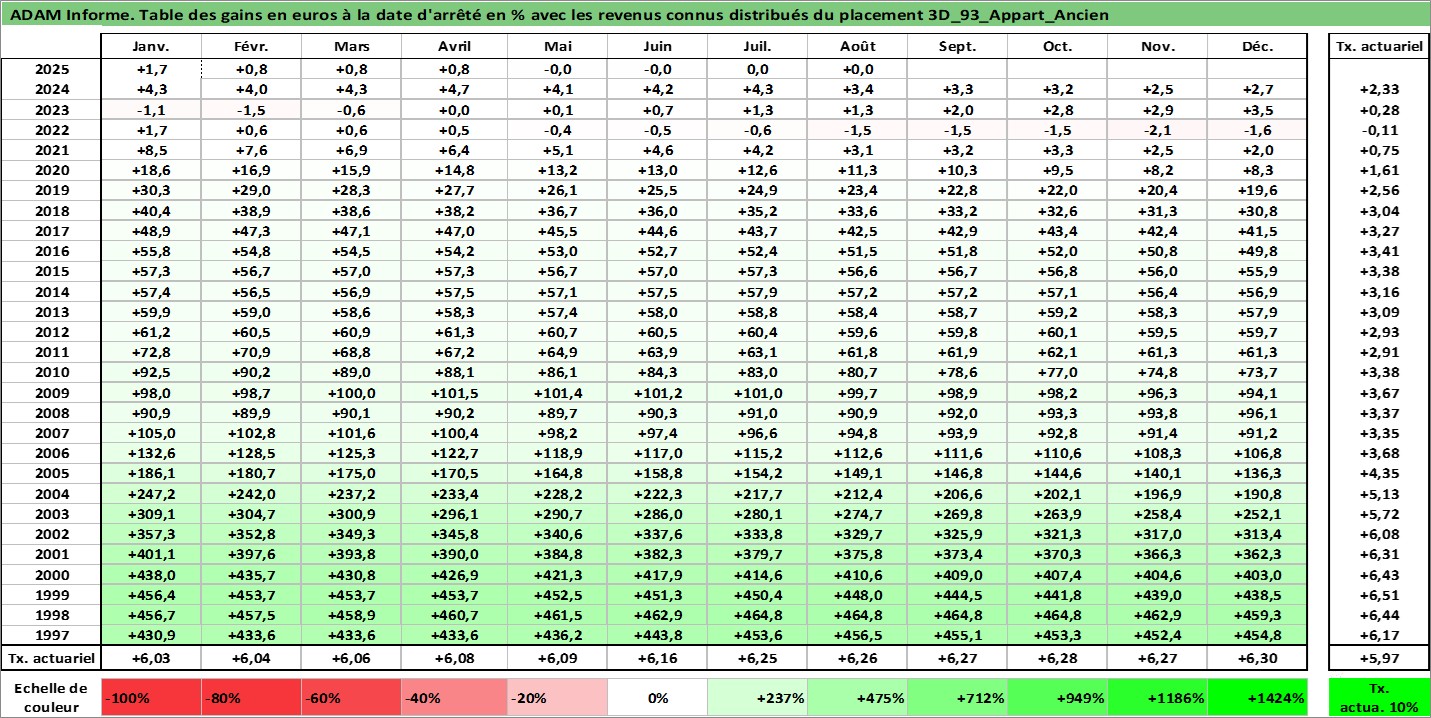
Task: Click the +8,5 cell for January 2021
Action: pyautogui.click(x=151, y=151)
